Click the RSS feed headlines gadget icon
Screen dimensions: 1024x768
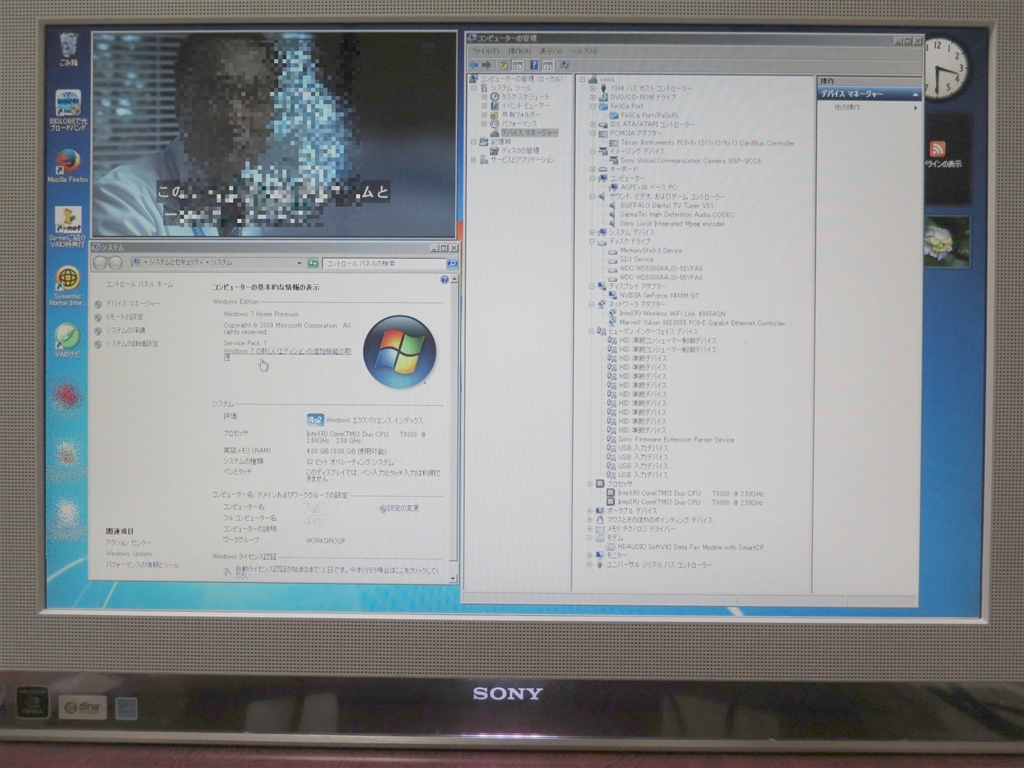(937, 148)
